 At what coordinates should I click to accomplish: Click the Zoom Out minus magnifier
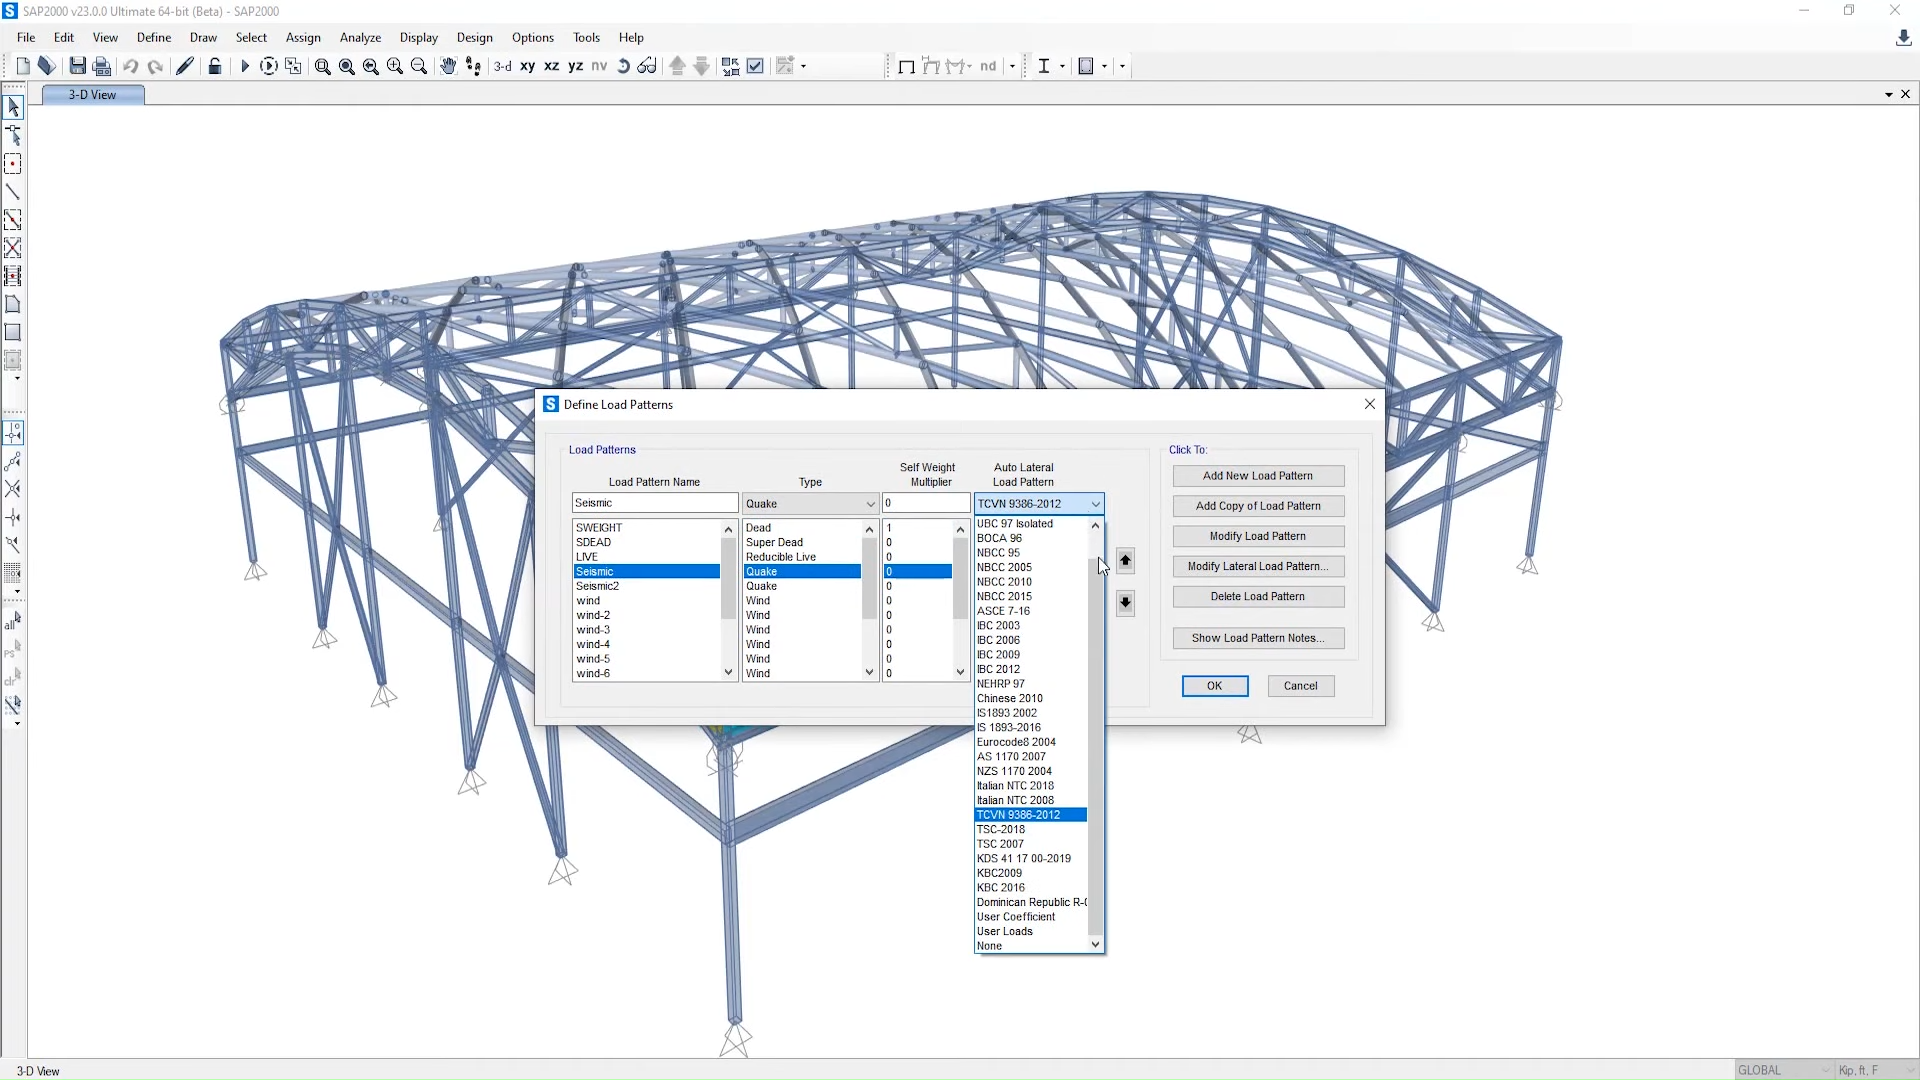(x=419, y=66)
